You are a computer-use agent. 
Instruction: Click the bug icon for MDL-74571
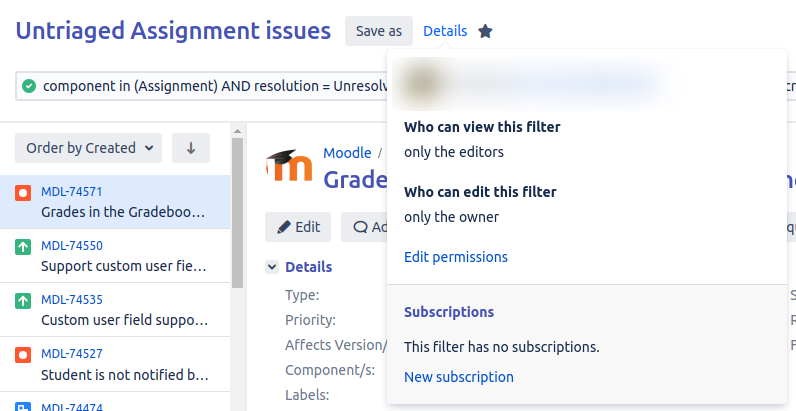click(23, 192)
